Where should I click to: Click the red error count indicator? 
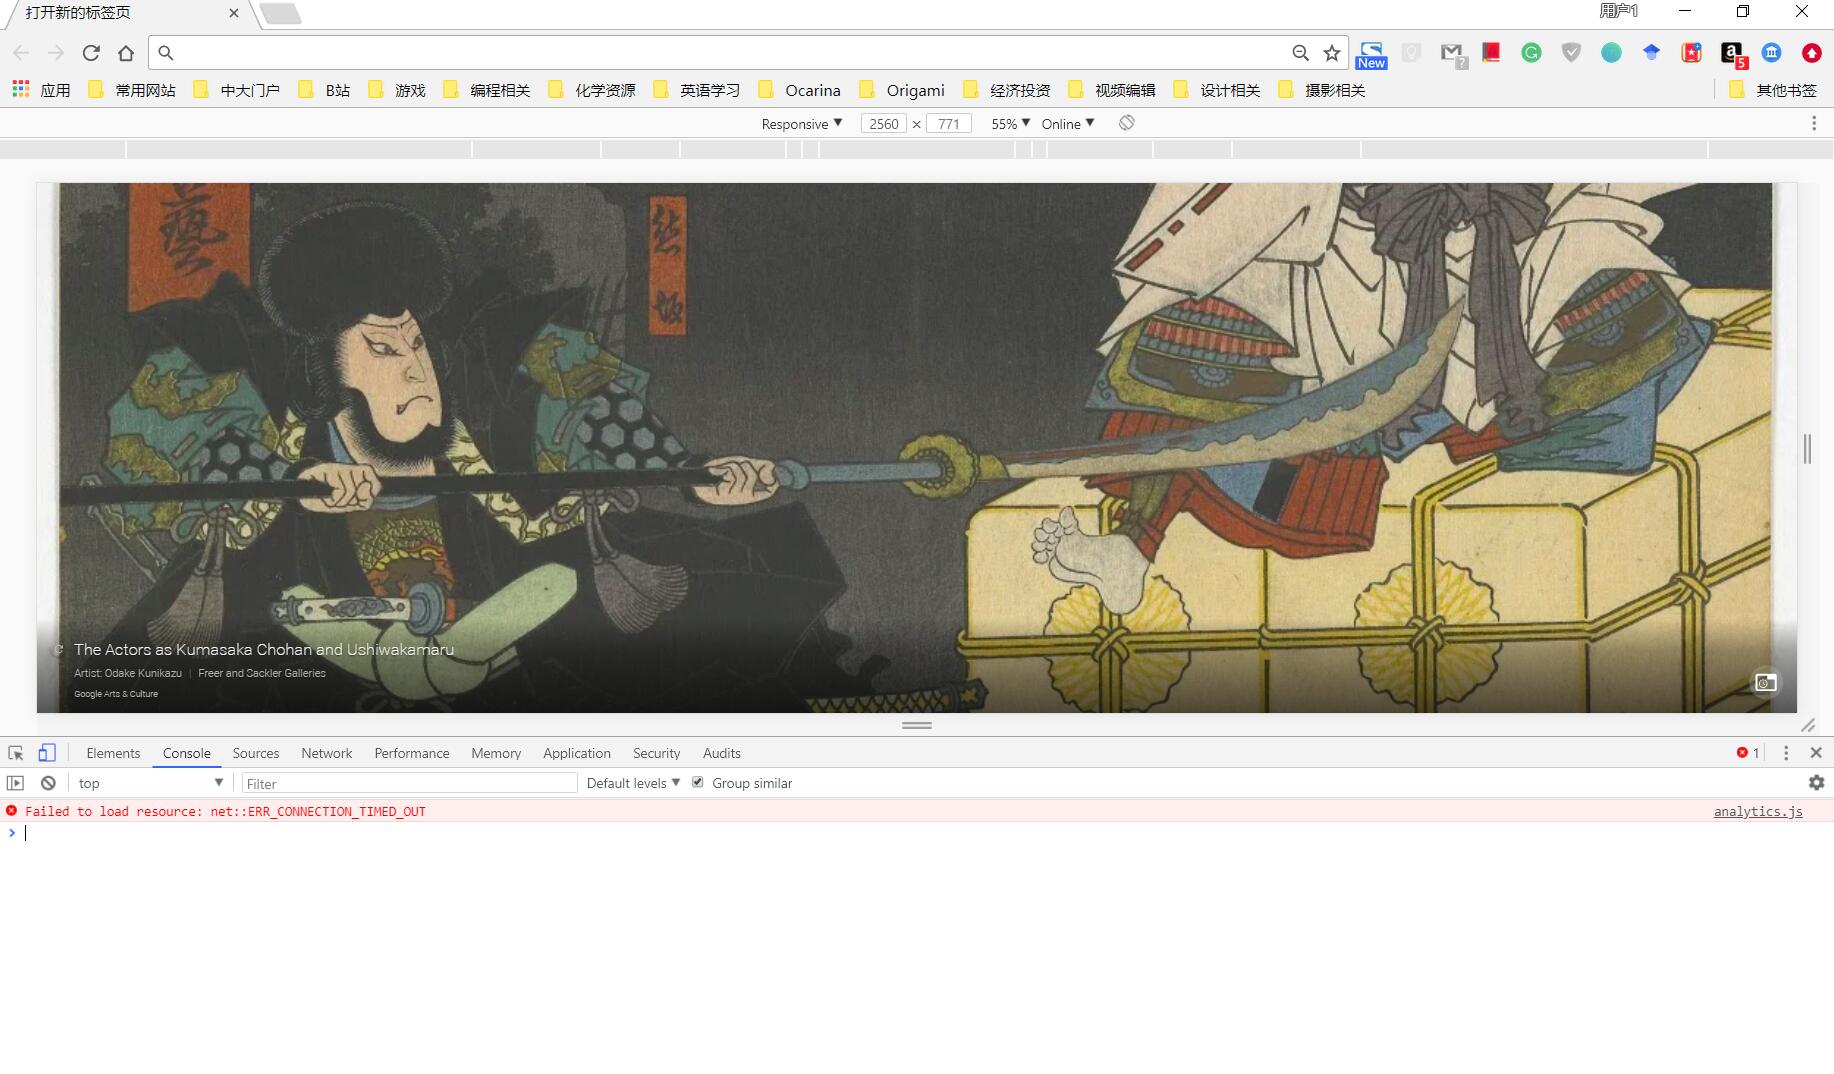tap(1748, 753)
